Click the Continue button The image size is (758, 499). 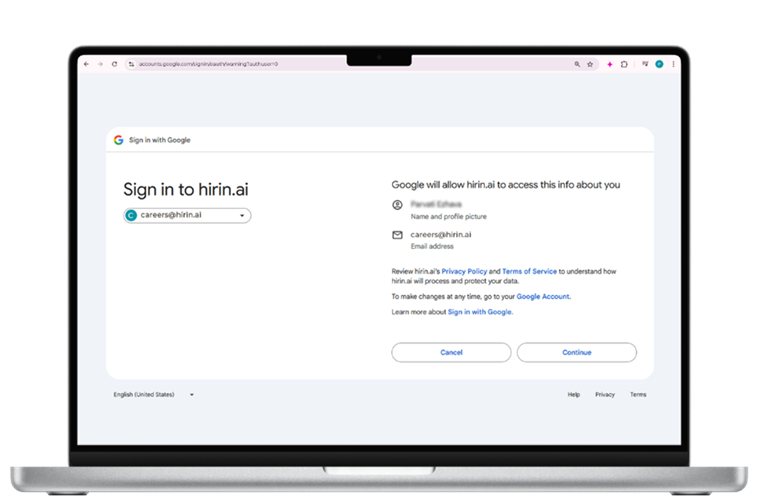pyautogui.click(x=576, y=352)
